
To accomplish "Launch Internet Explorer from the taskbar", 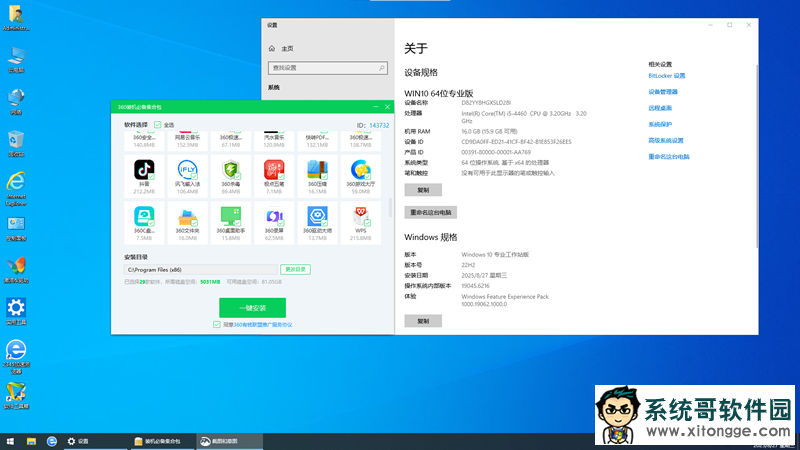I will pos(52,441).
